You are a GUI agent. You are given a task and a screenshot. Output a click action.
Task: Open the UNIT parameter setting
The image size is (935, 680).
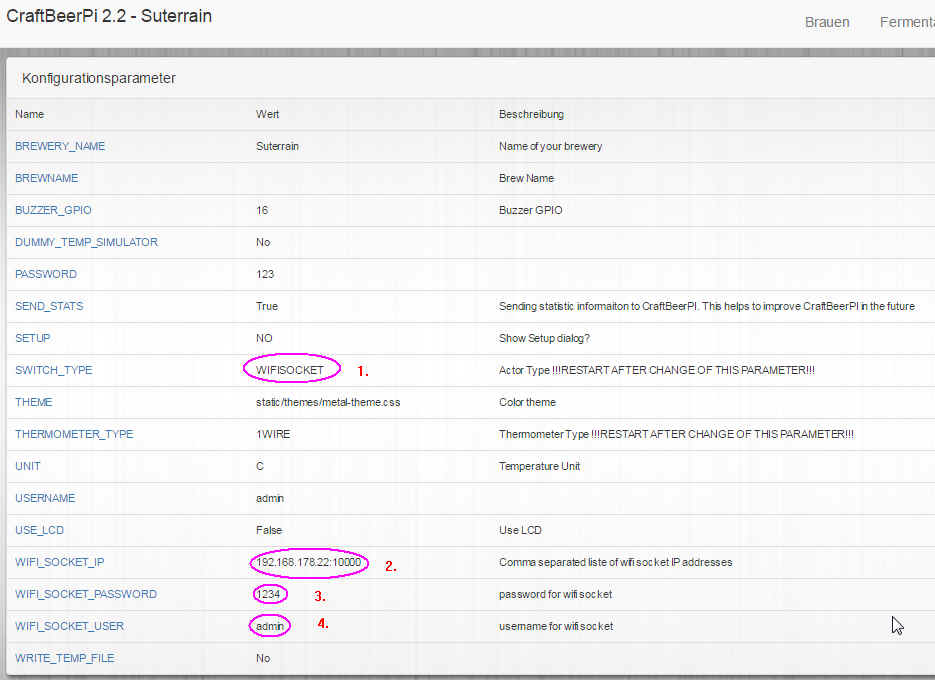click(28, 466)
